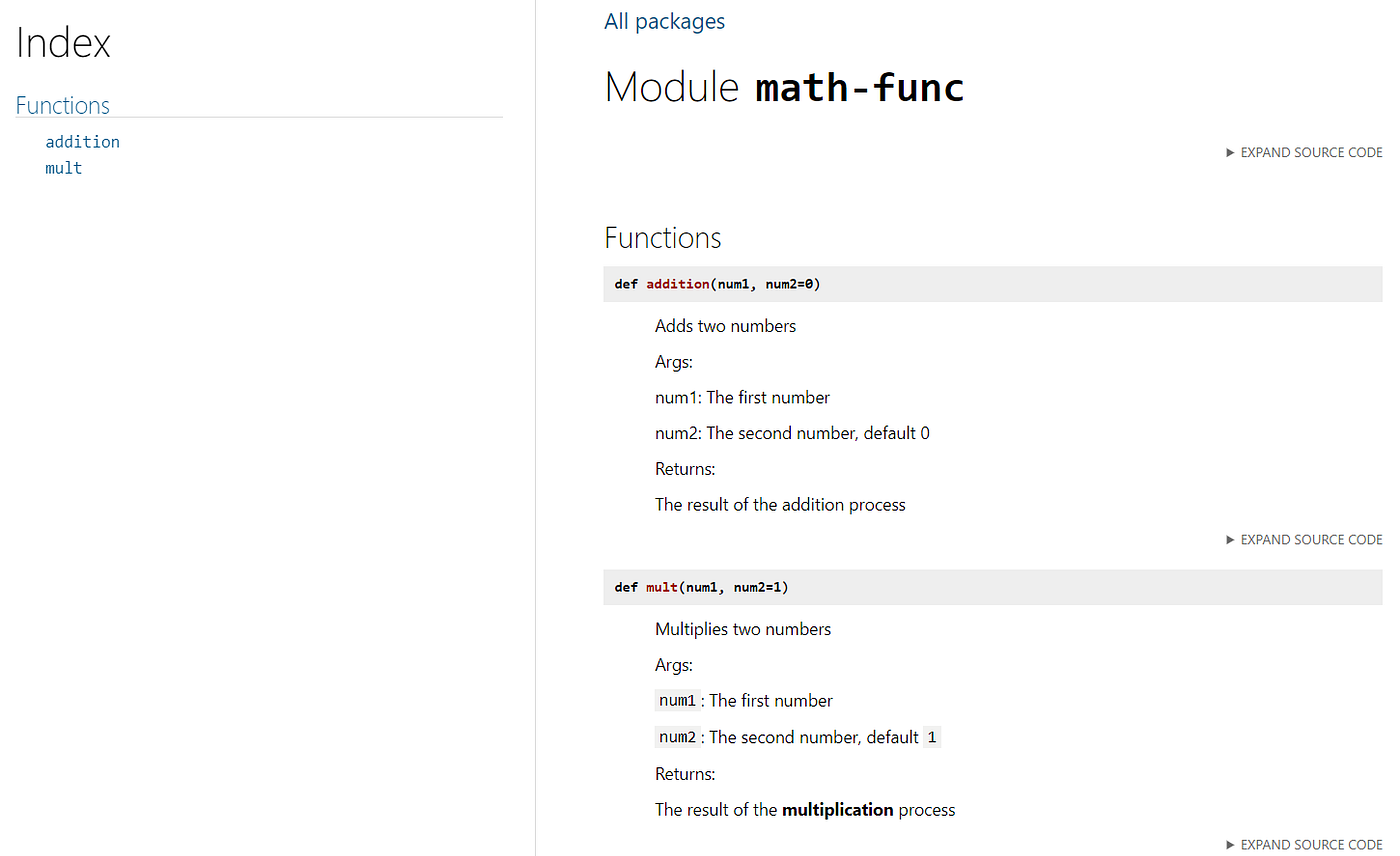This screenshot has width=1400, height=856.
Task: Go to addition in the Index list
Action: click(x=82, y=142)
